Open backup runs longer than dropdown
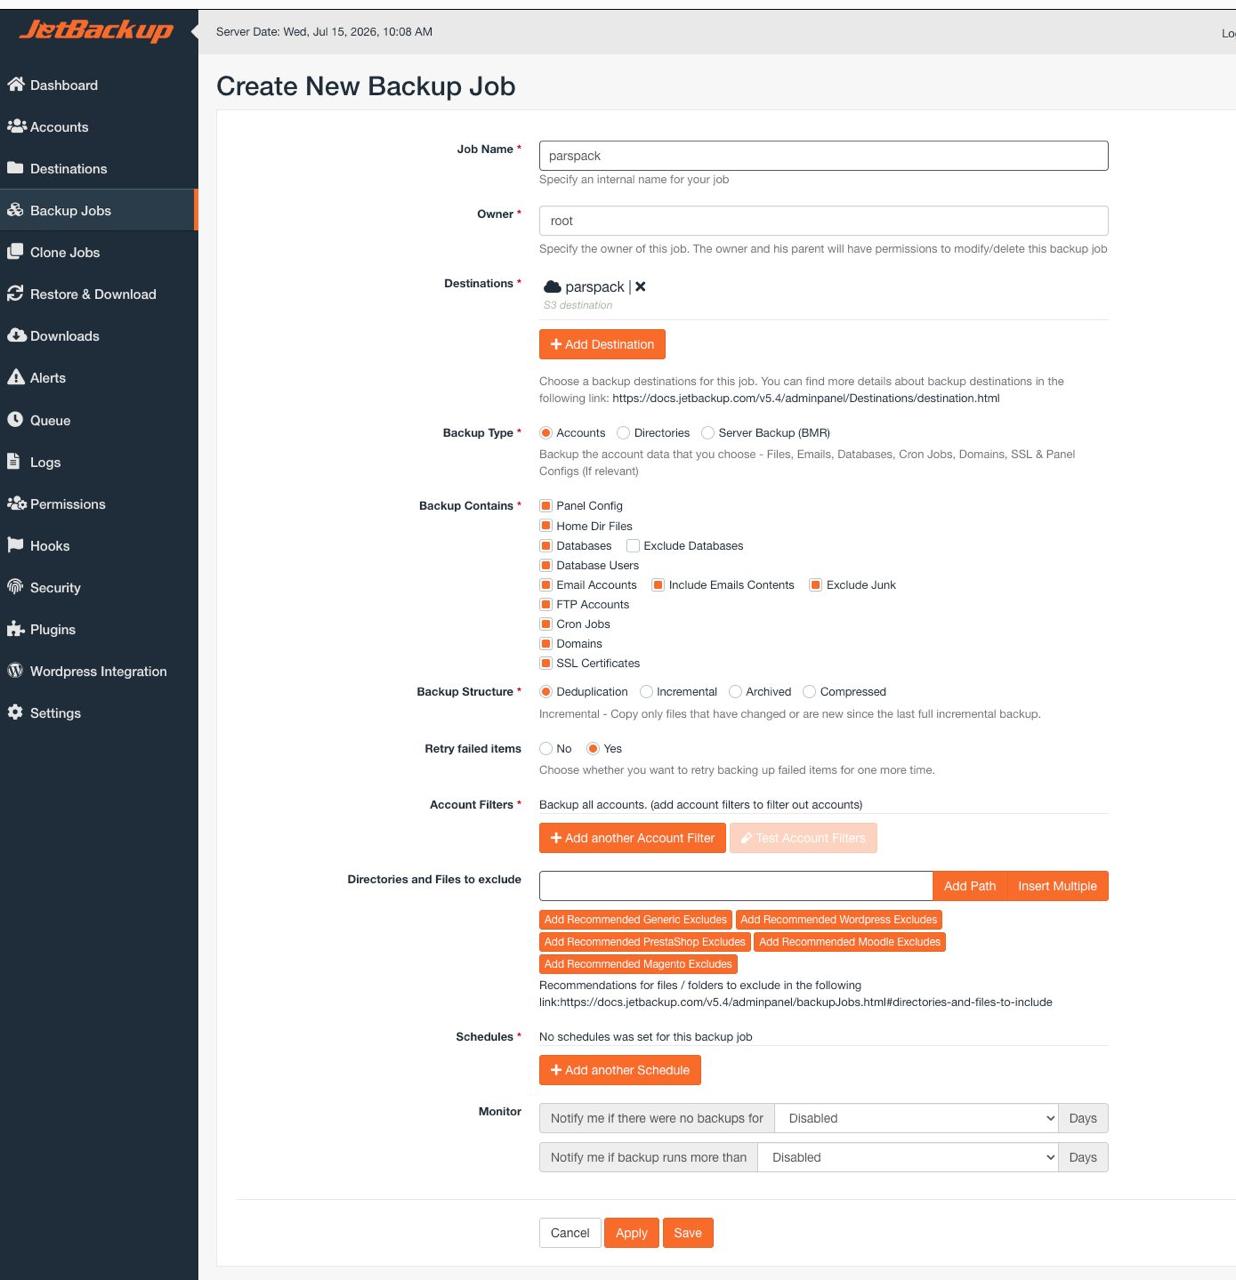This screenshot has width=1236, height=1280. coord(908,1157)
